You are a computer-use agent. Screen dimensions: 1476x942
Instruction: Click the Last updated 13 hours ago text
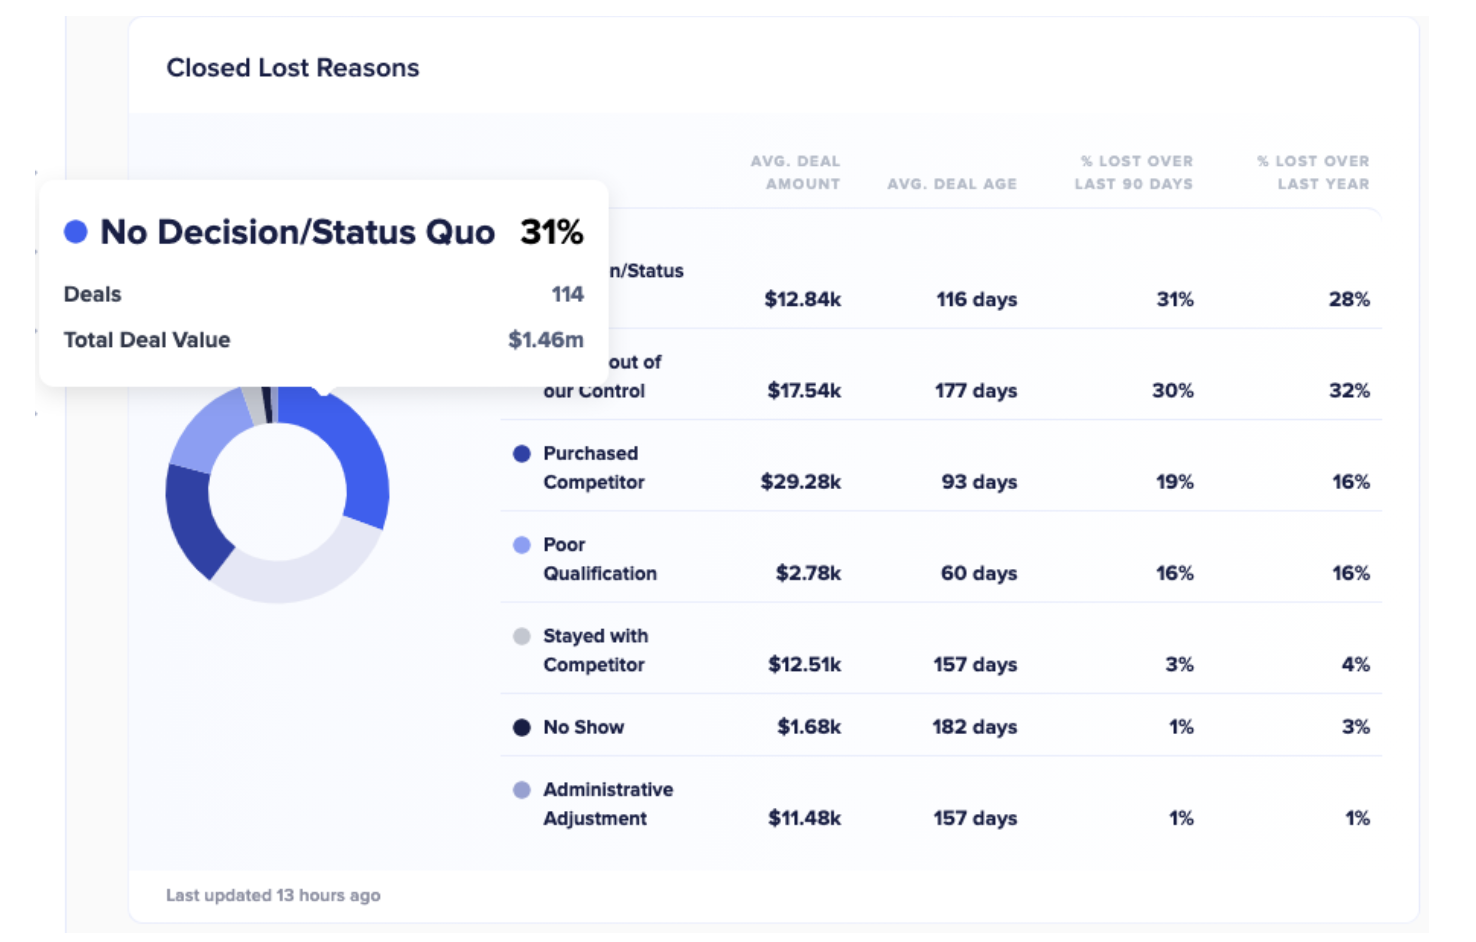coord(274,895)
